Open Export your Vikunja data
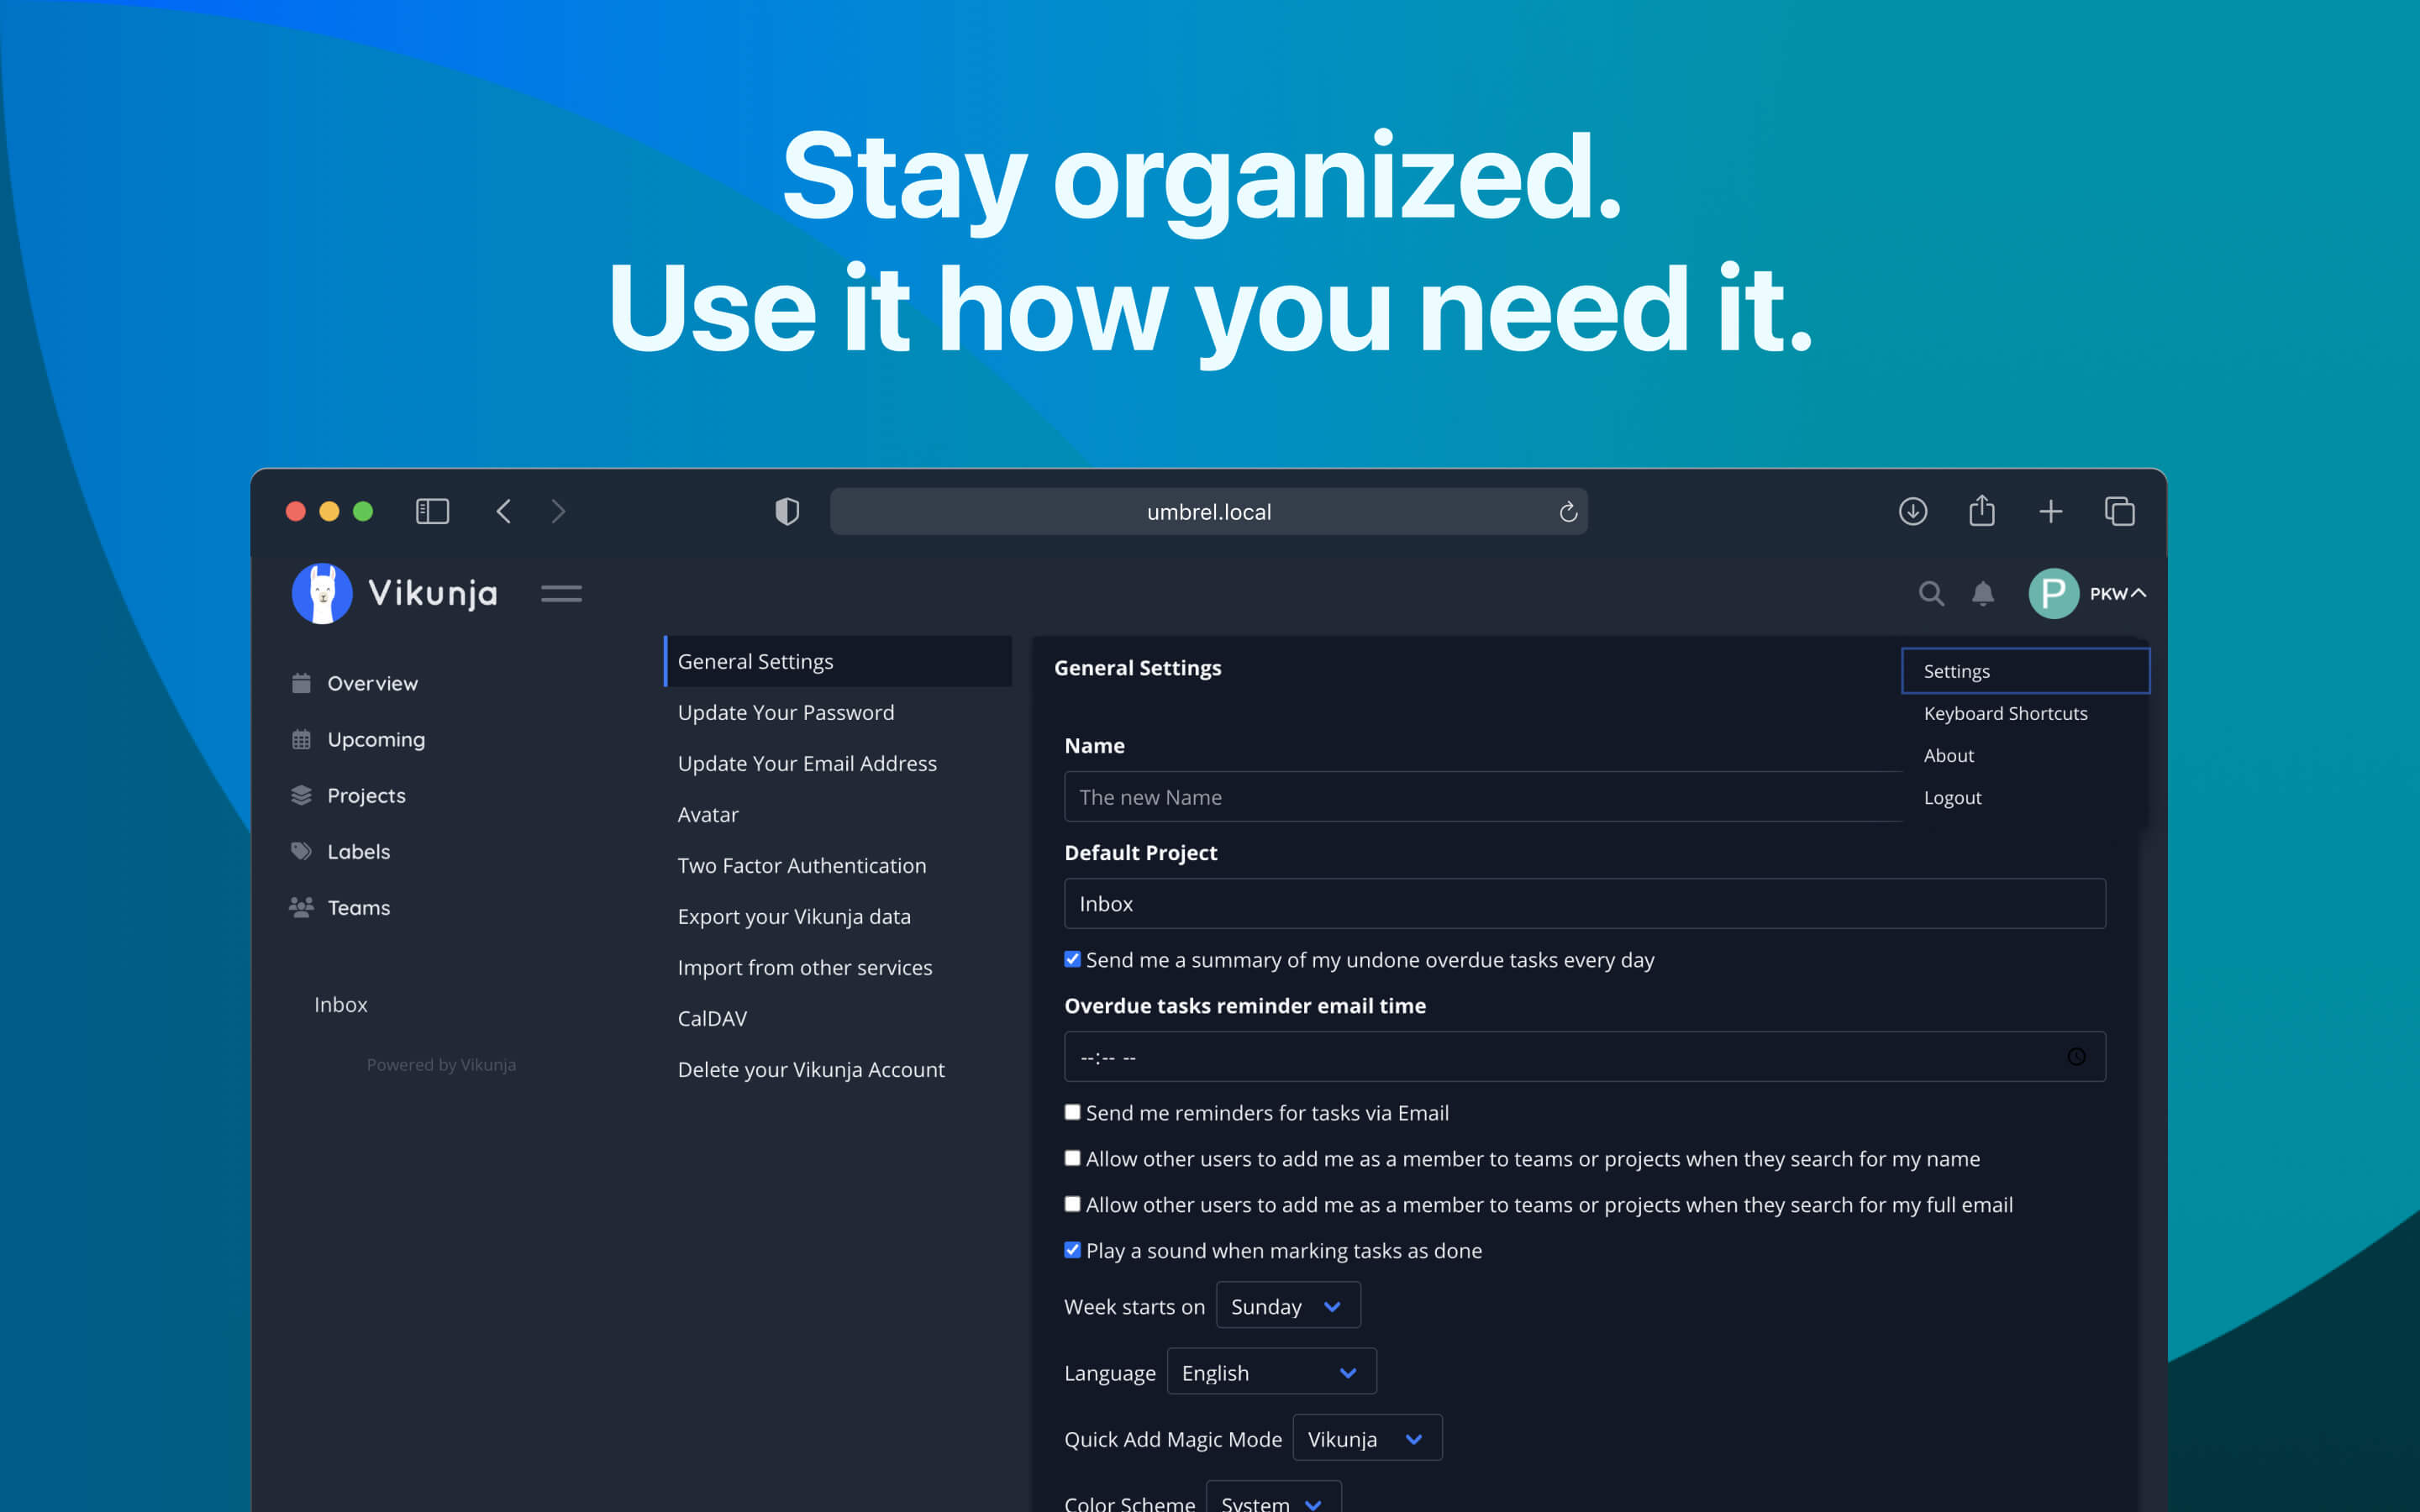The width and height of the screenshot is (2420, 1512). click(794, 916)
